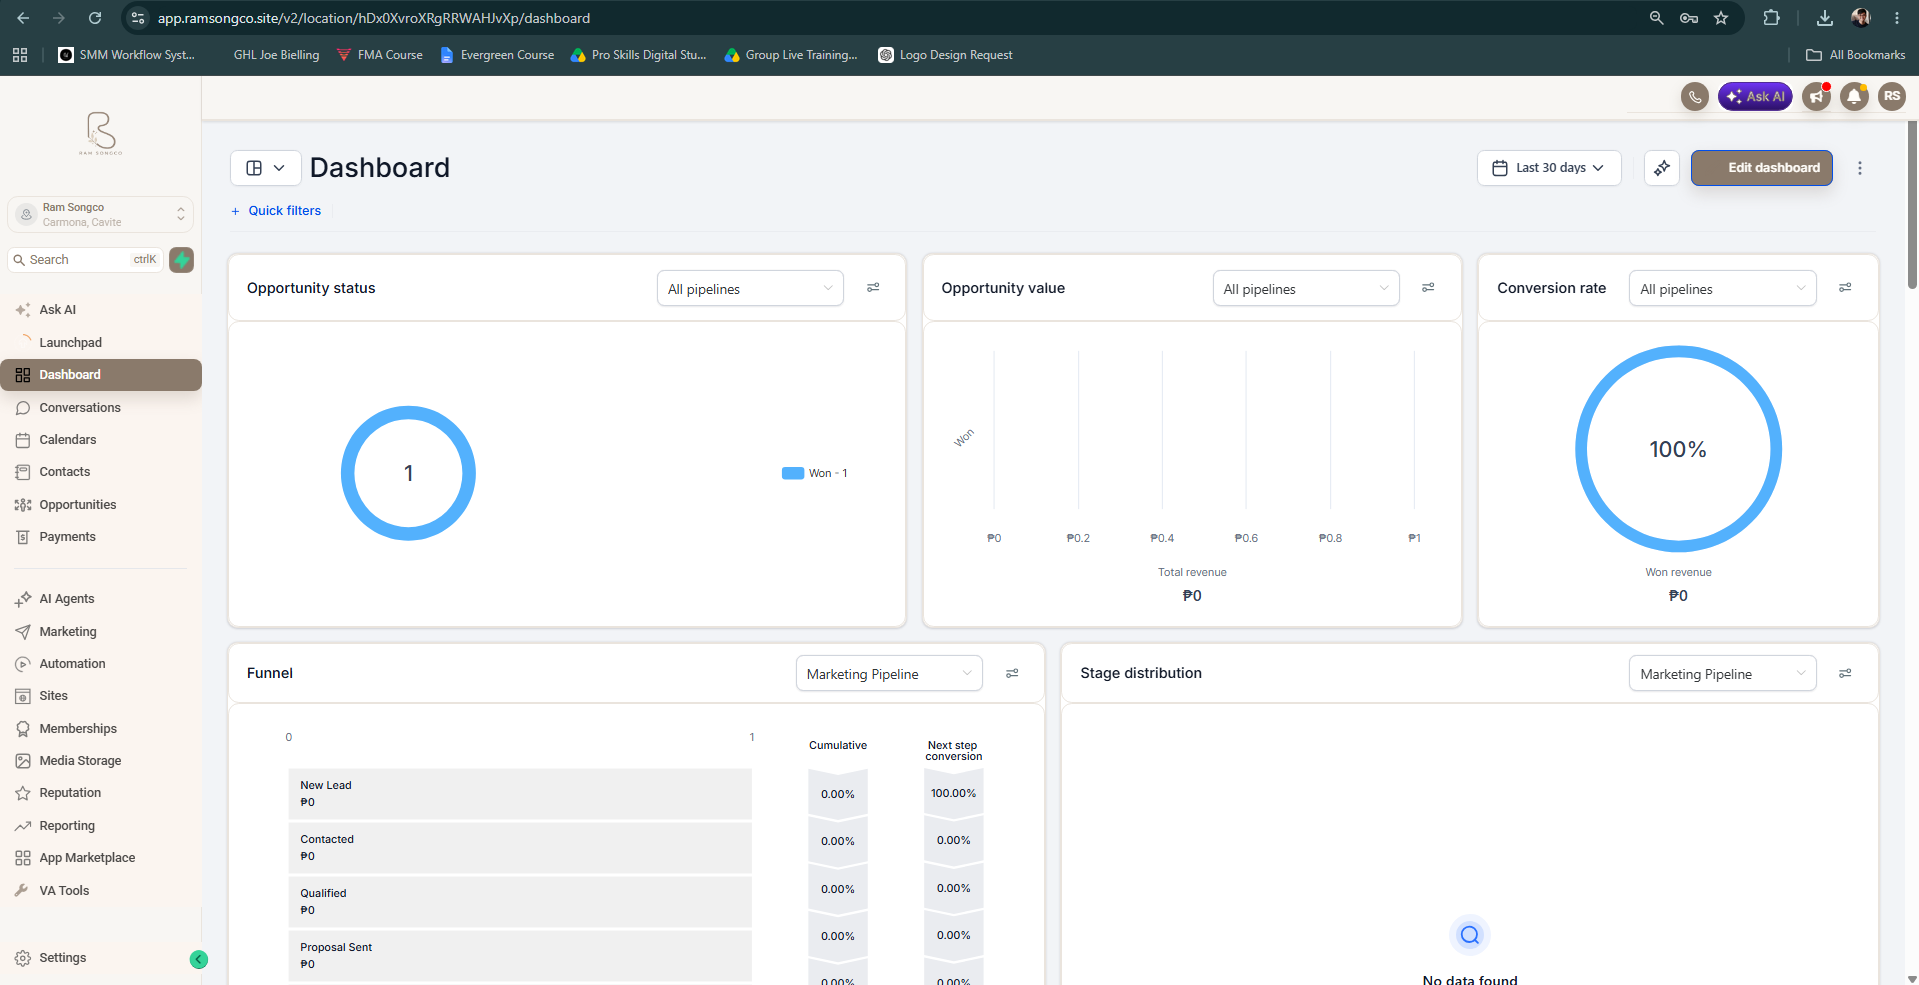Expand Stage distribution Marketing Pipeline dropdown

tap(1722, 674)
